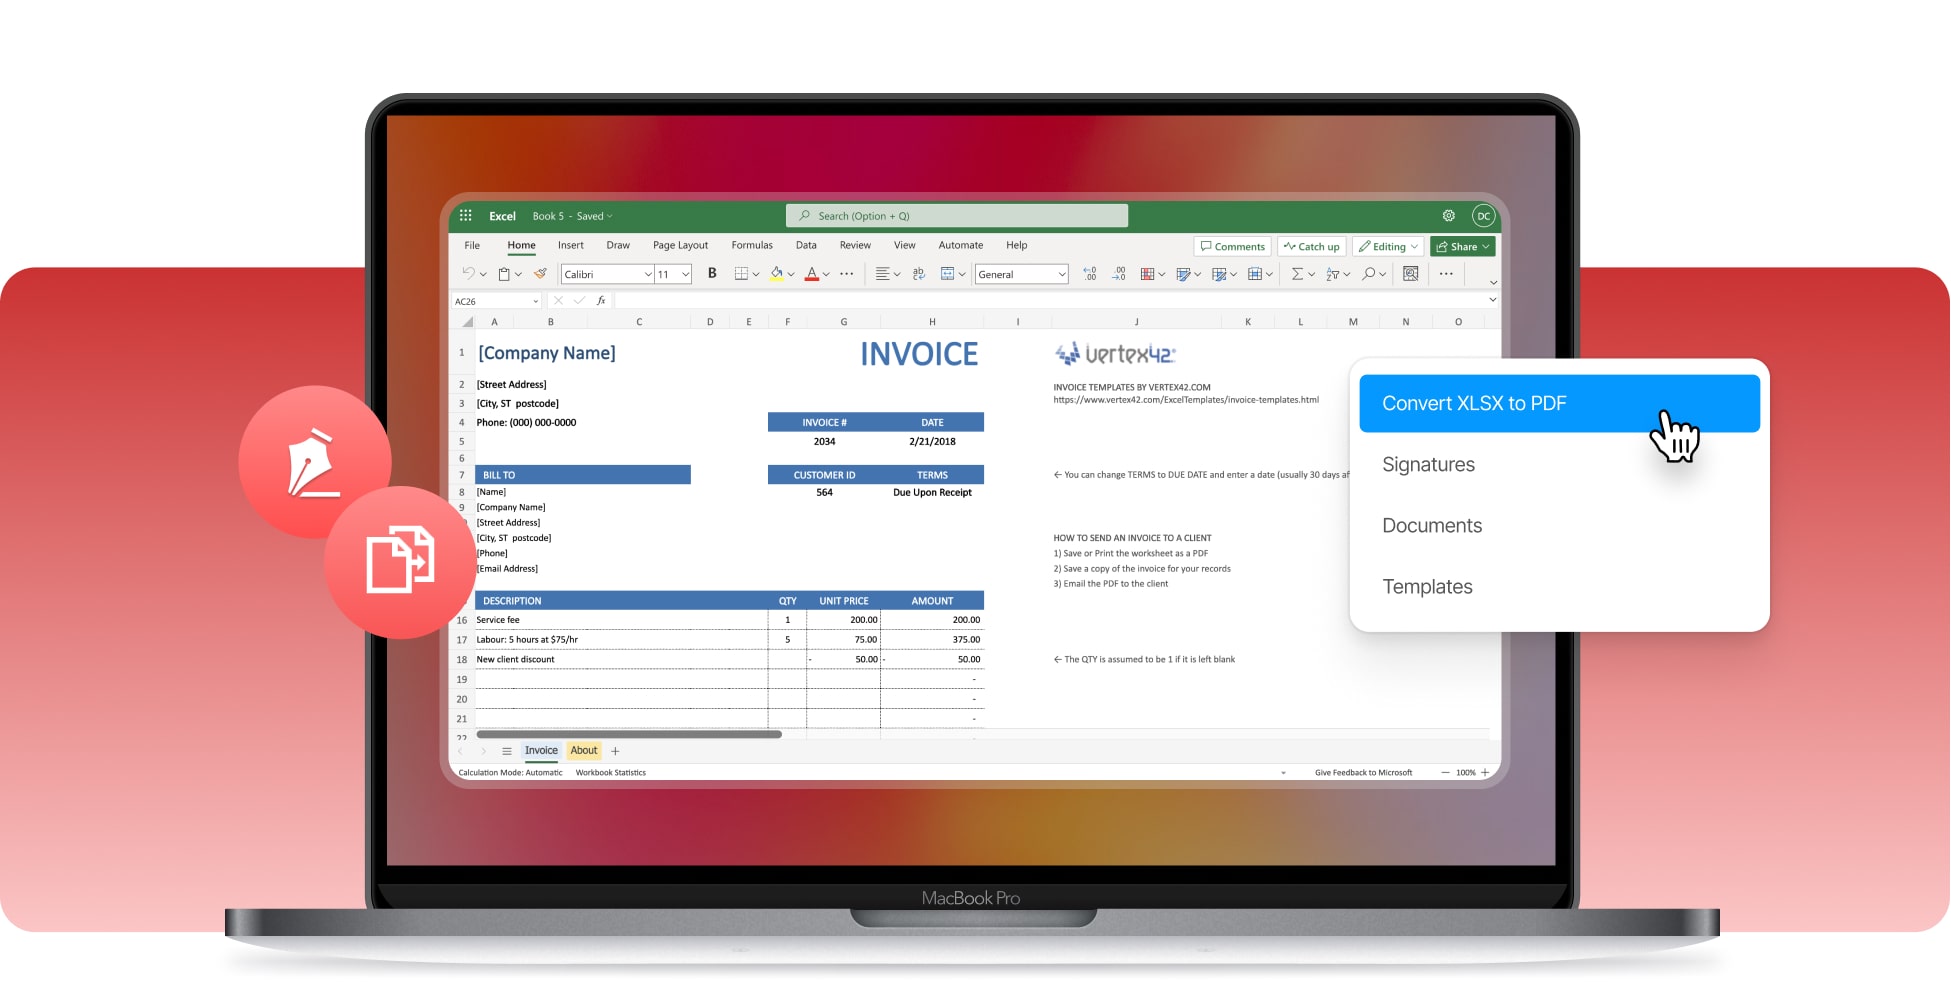The image size is (1951, 994).
Task: Open the Calibri font name dropdown
Action: tap(647, 275)
